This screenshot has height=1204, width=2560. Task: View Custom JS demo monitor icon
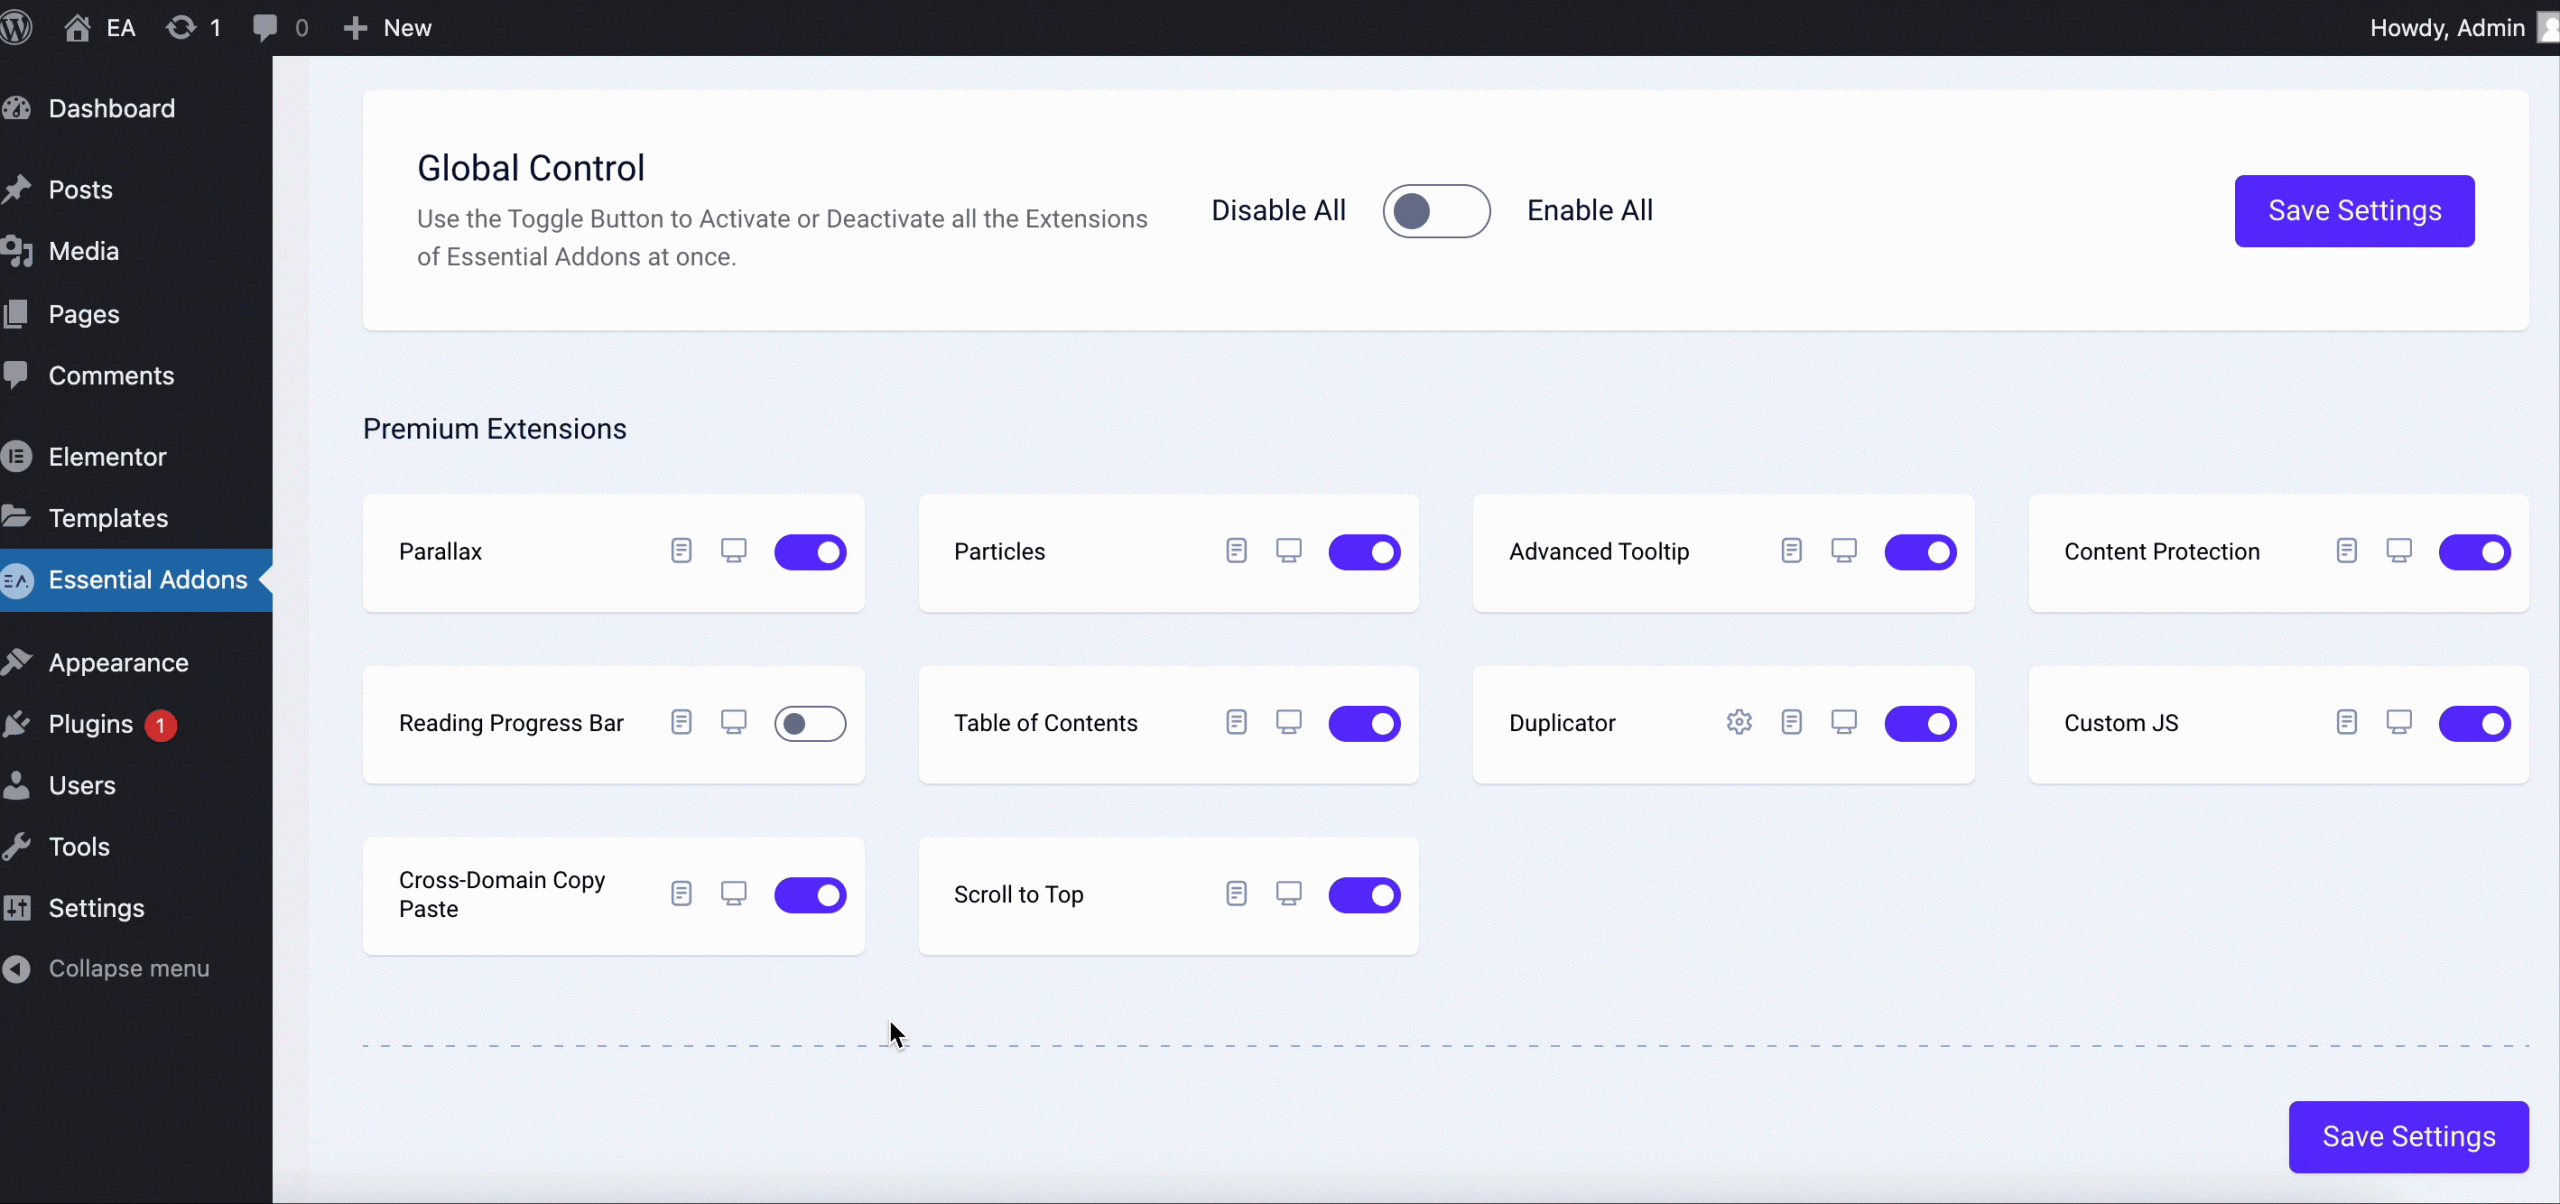[2399, 722]
